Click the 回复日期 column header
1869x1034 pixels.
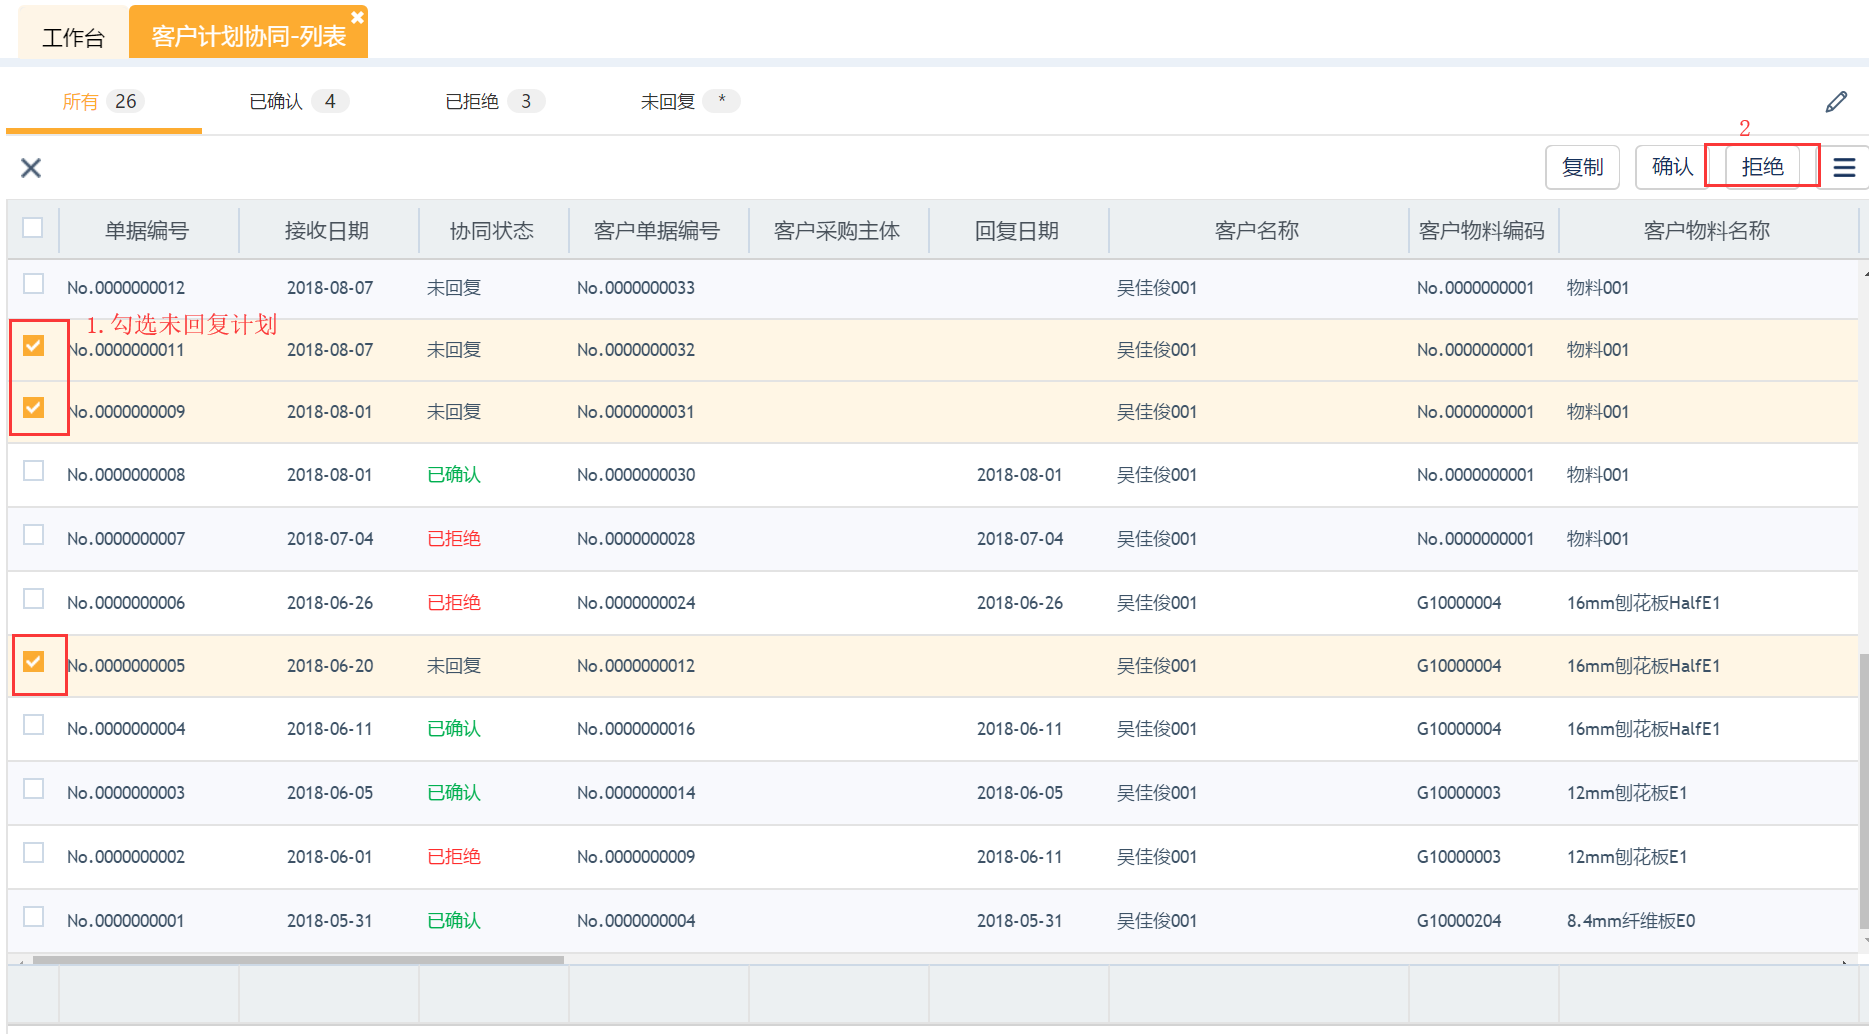point(1017,231)
